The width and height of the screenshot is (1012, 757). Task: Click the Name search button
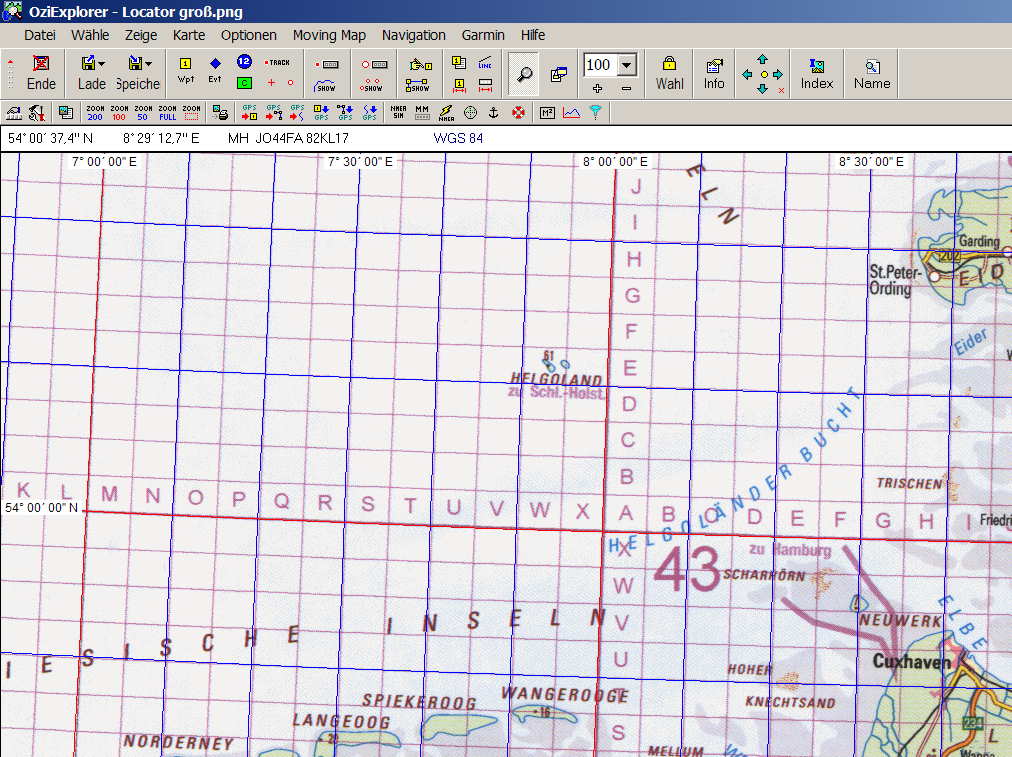point(872,73)
